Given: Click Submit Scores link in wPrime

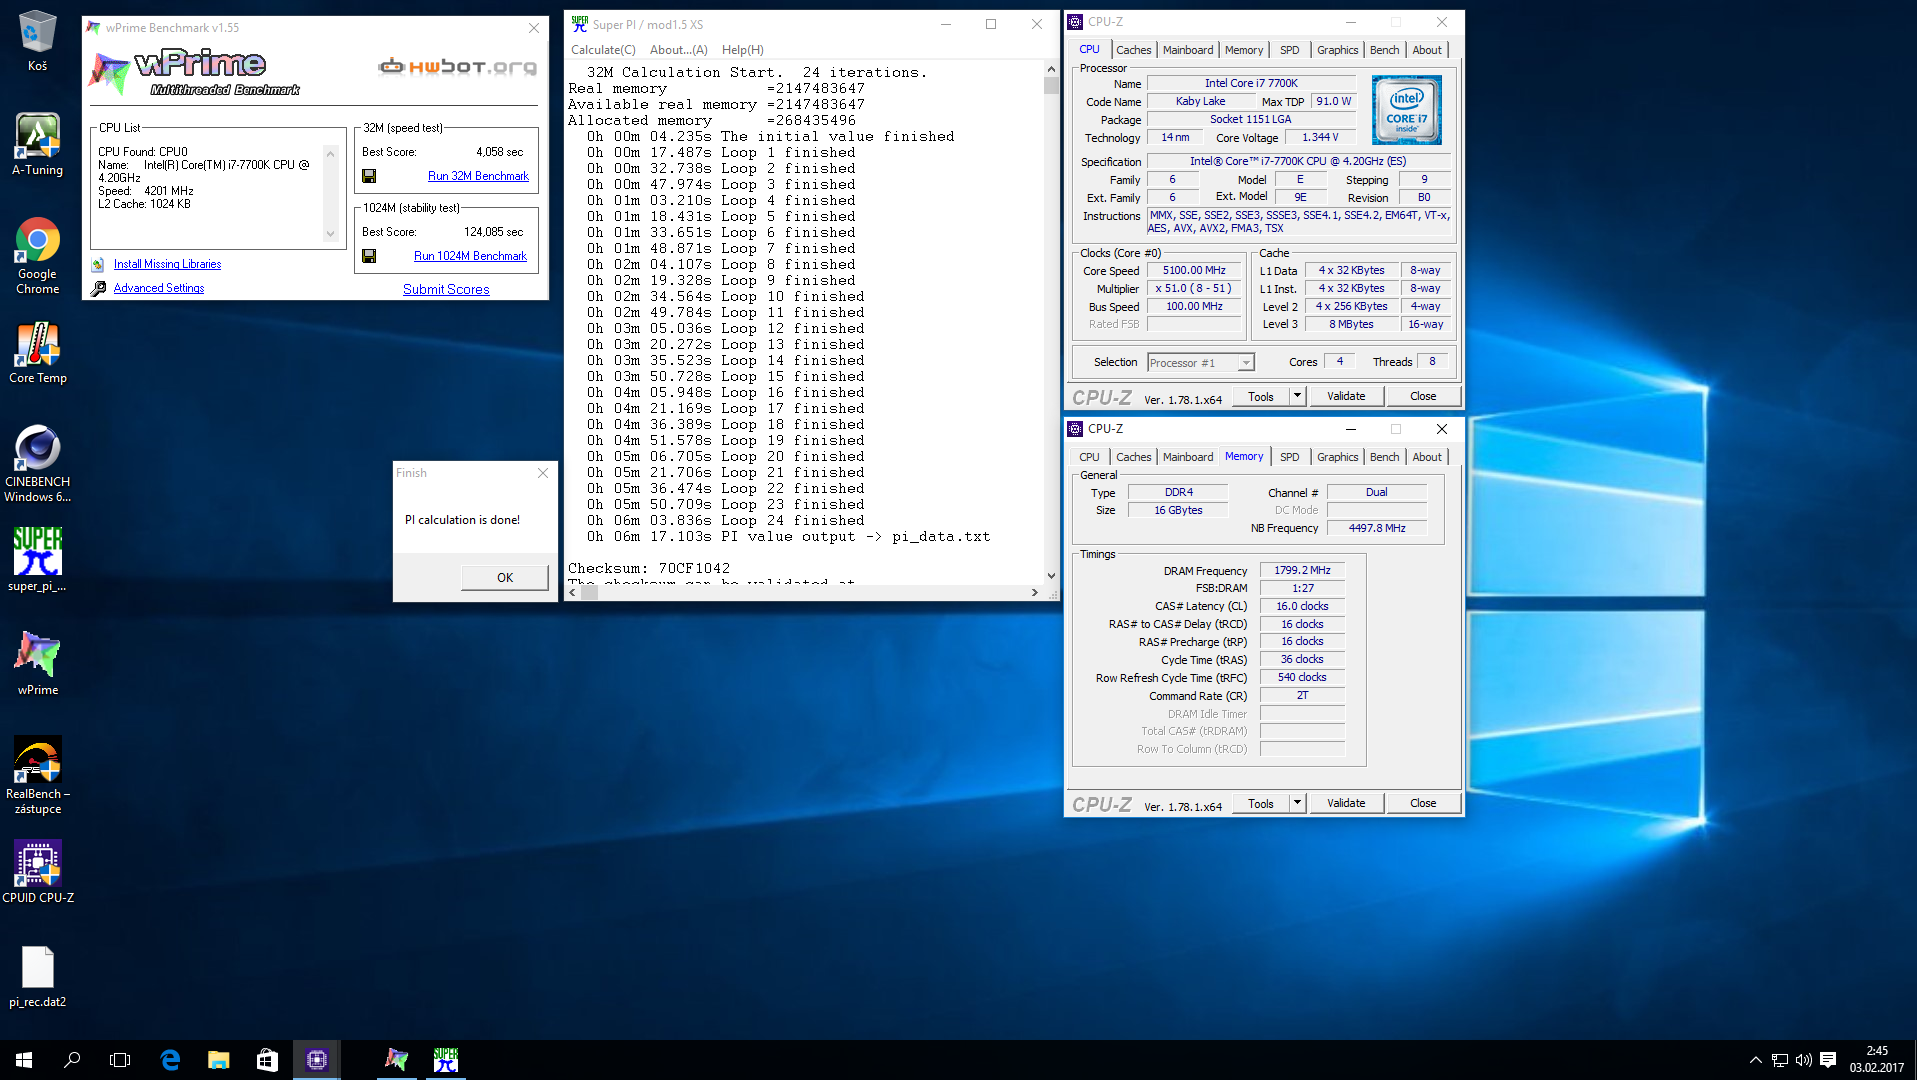Looking at the screenshot, I should [446, 289].
